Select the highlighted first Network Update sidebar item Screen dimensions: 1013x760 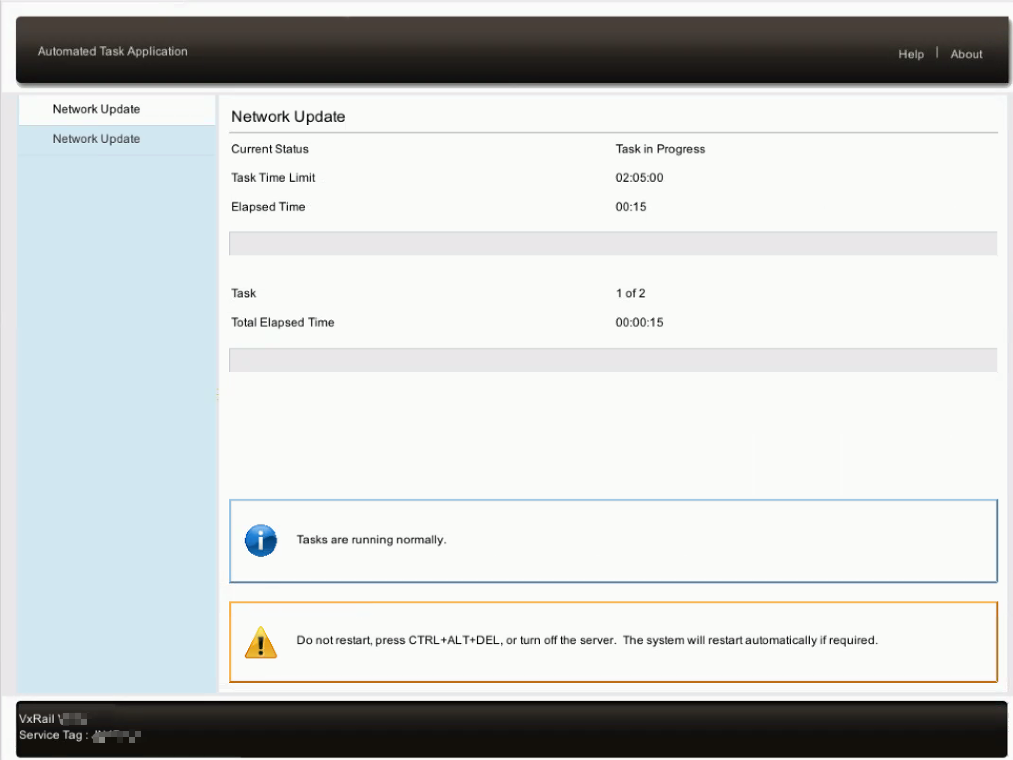(96, 109)
